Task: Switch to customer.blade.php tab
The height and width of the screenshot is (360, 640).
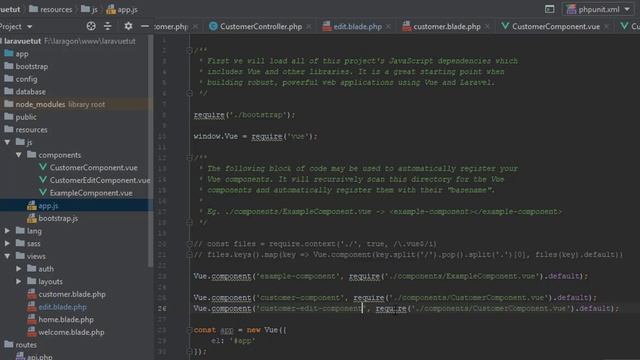Action: click(x=447, y=27)
